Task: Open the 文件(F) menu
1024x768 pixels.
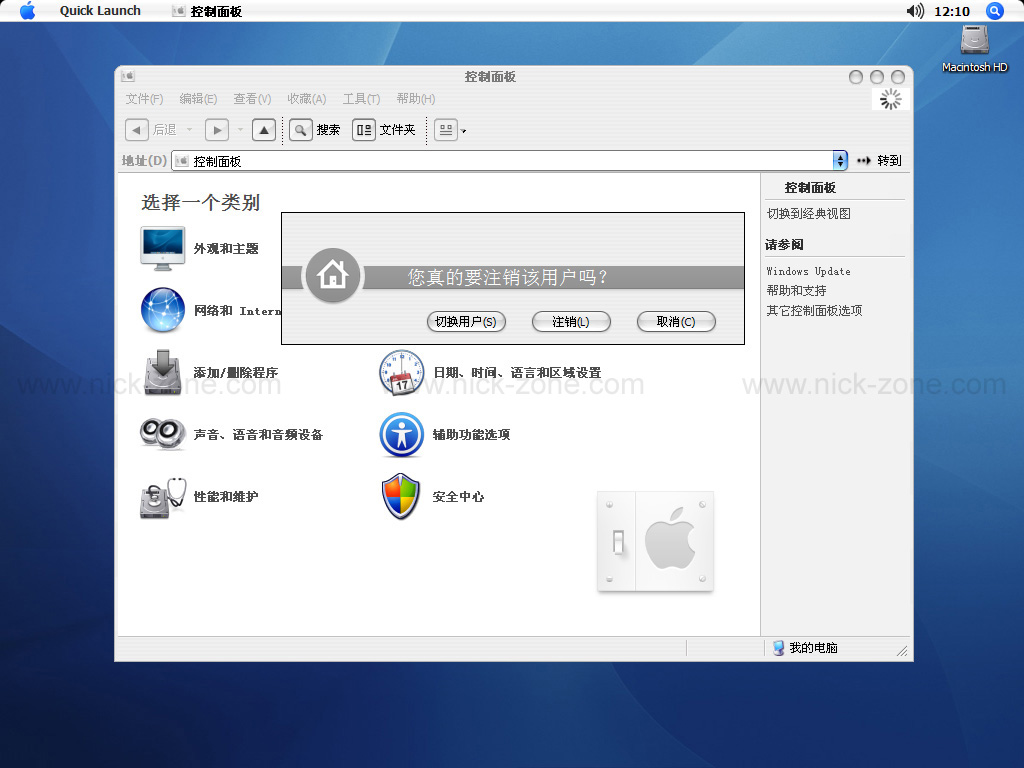Action: 144,99
